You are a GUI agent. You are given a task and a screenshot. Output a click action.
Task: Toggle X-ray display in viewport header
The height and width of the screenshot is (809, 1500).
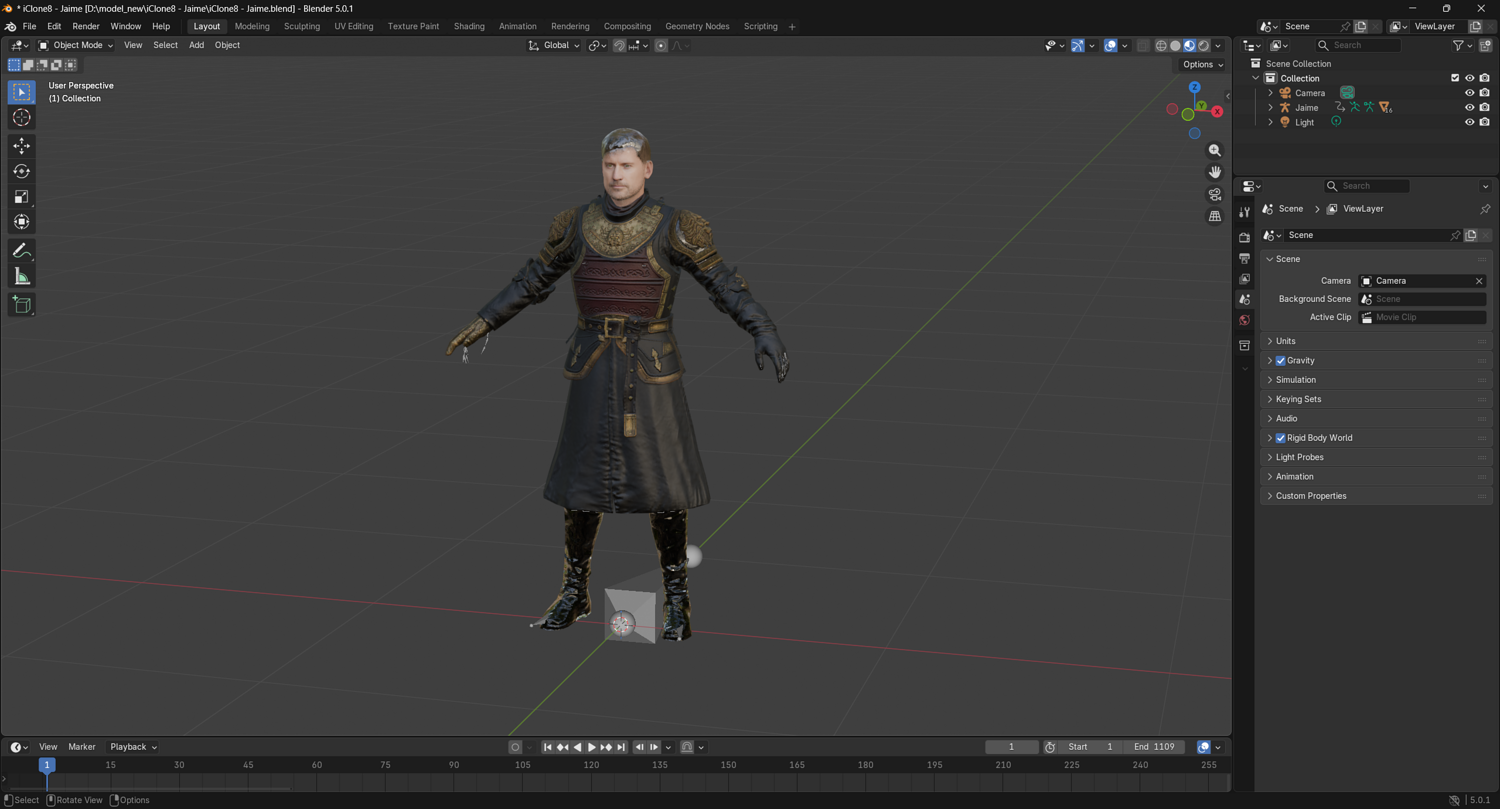point(1143,45)
